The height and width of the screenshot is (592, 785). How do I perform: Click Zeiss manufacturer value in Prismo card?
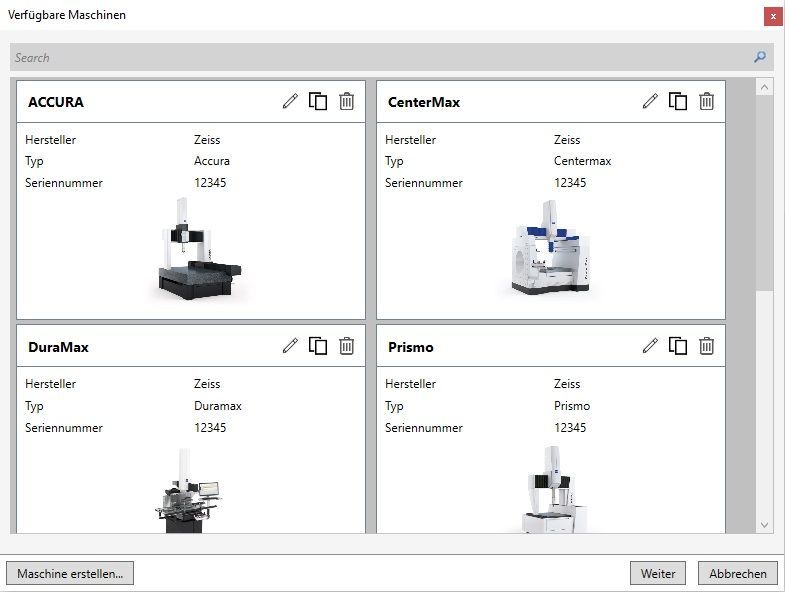[567, 384]
